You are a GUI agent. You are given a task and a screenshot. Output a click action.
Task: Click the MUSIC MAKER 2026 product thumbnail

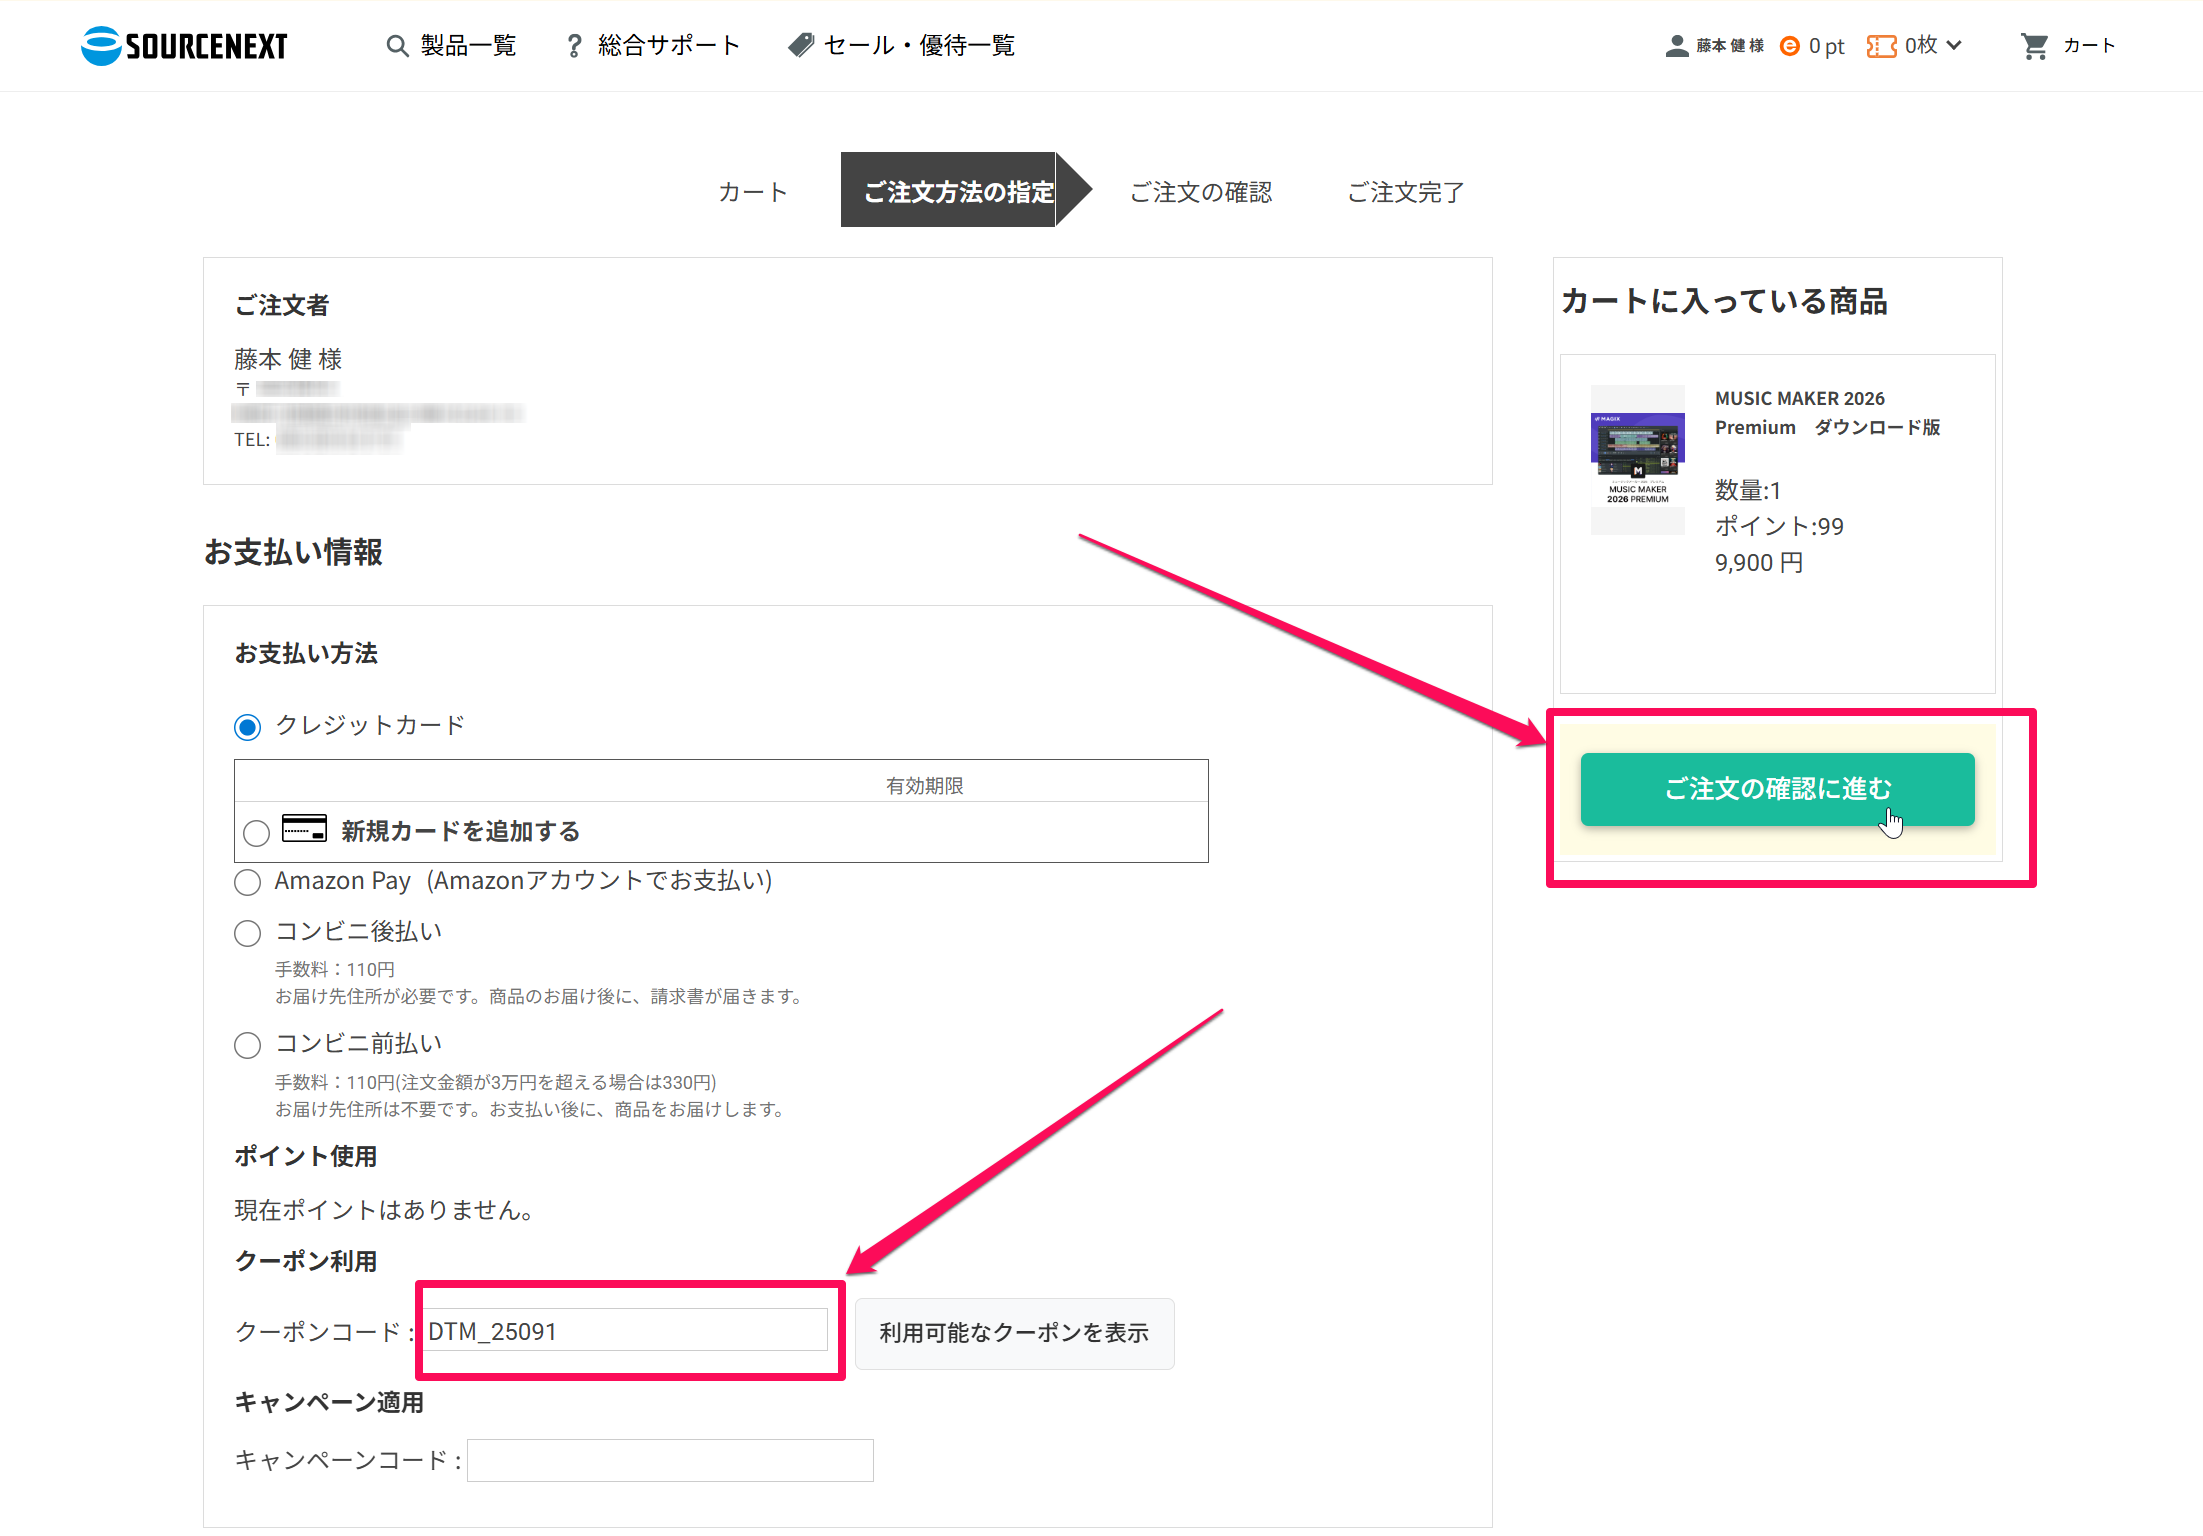(x=1637, y=459)
